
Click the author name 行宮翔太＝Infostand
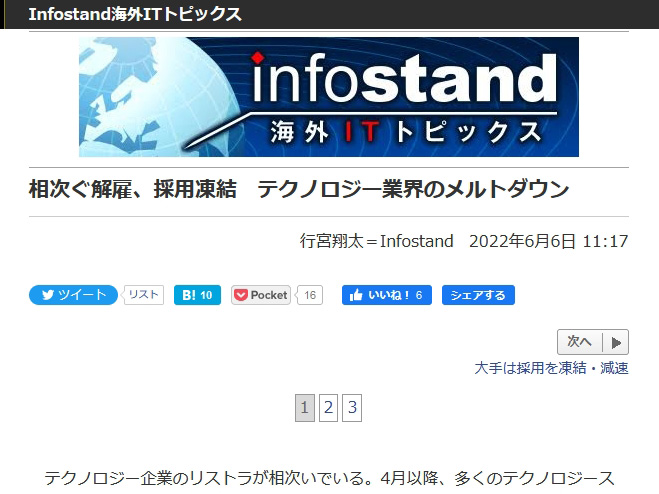point(377,241)
